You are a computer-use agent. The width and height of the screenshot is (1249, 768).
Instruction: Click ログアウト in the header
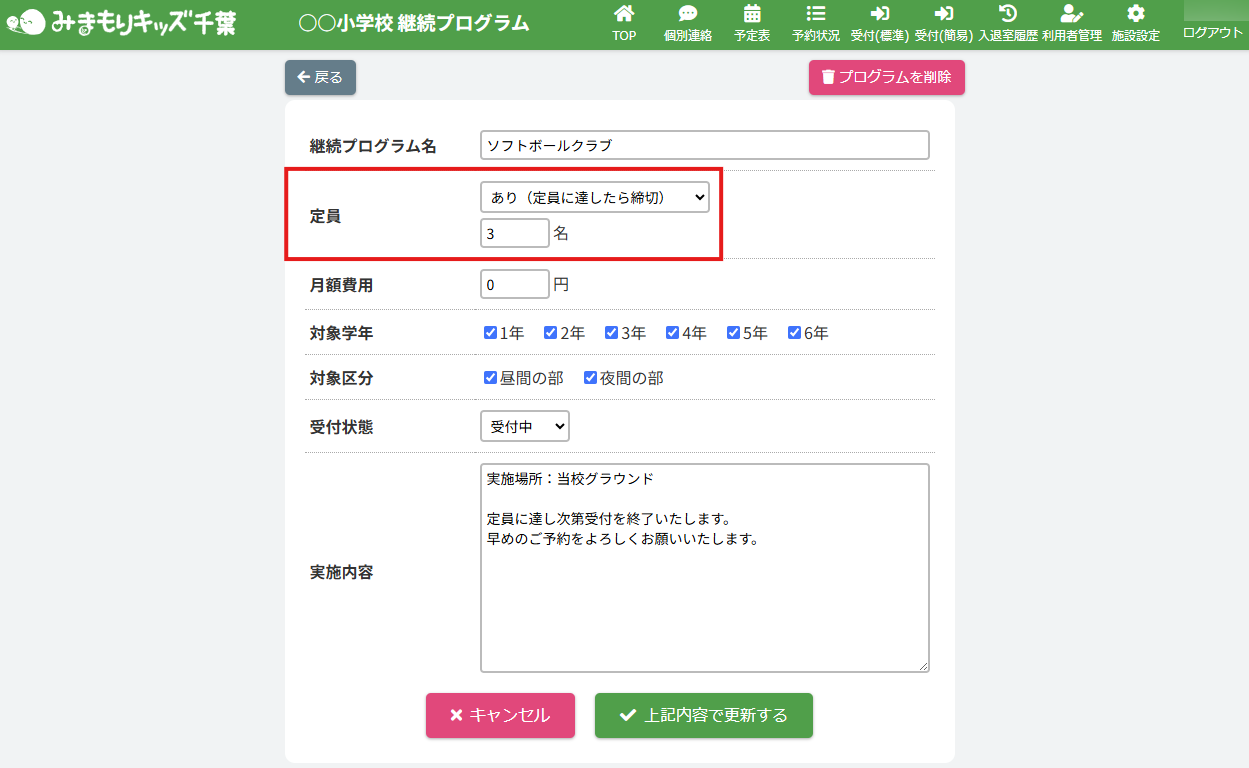point(1212,32)
